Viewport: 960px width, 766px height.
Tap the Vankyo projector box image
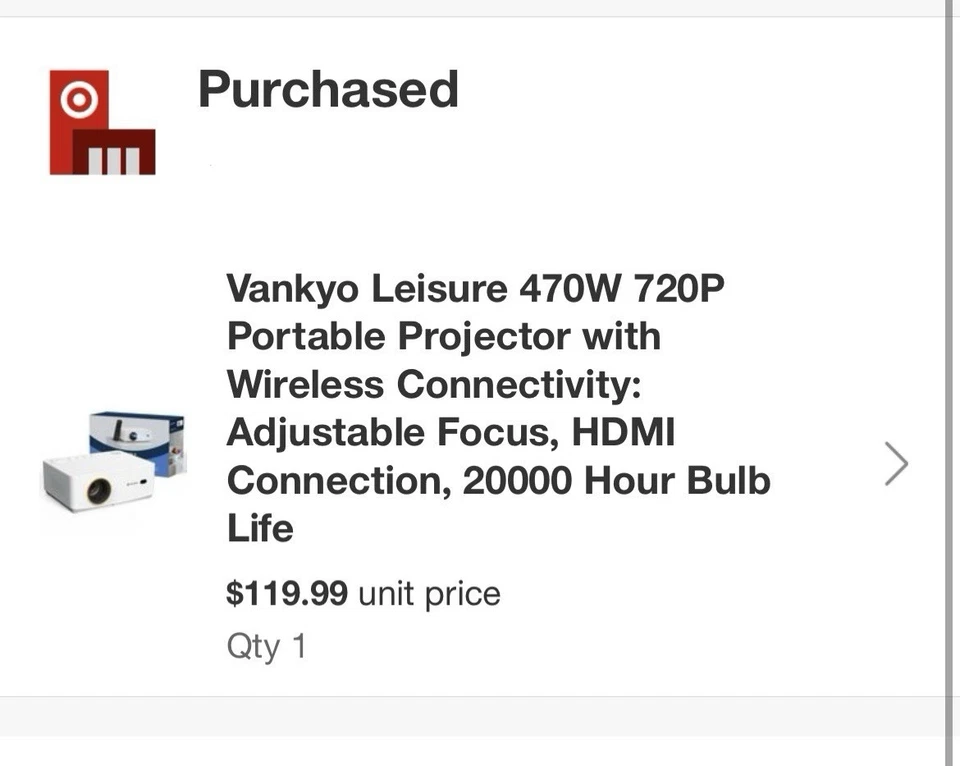pyautogui.click(x=135, y=440)
